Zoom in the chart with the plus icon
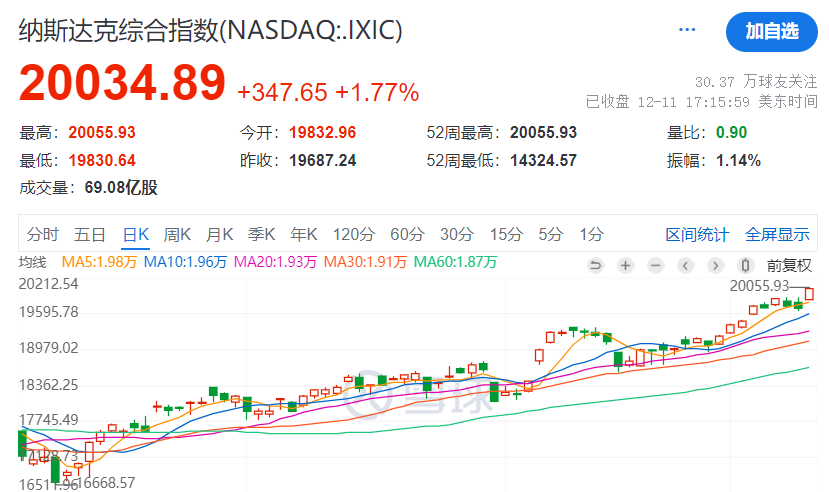The image size is (829, 492). coord(625,265)
